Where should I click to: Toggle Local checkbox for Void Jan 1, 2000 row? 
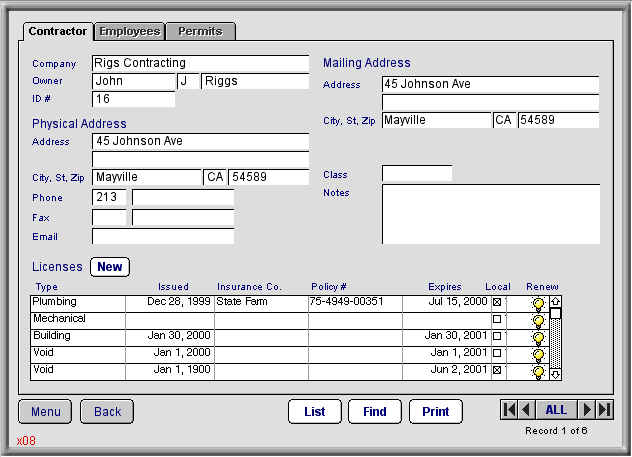point(497,353)
